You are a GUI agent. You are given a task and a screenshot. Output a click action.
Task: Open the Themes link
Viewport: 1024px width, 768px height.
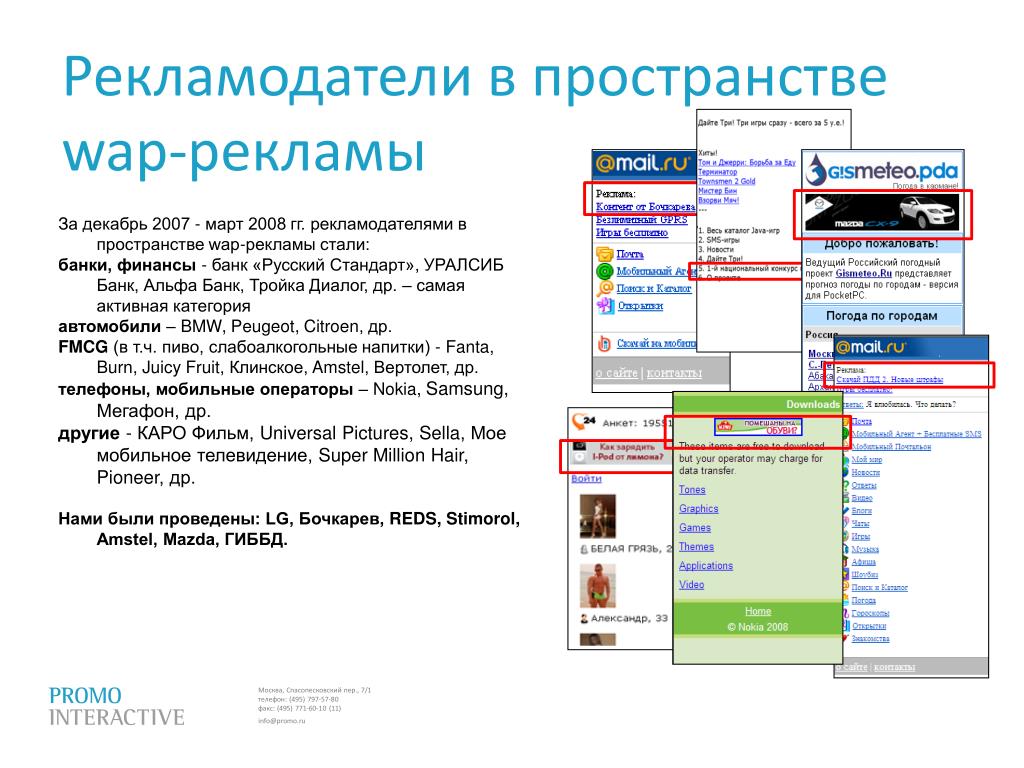click(696, 546)
